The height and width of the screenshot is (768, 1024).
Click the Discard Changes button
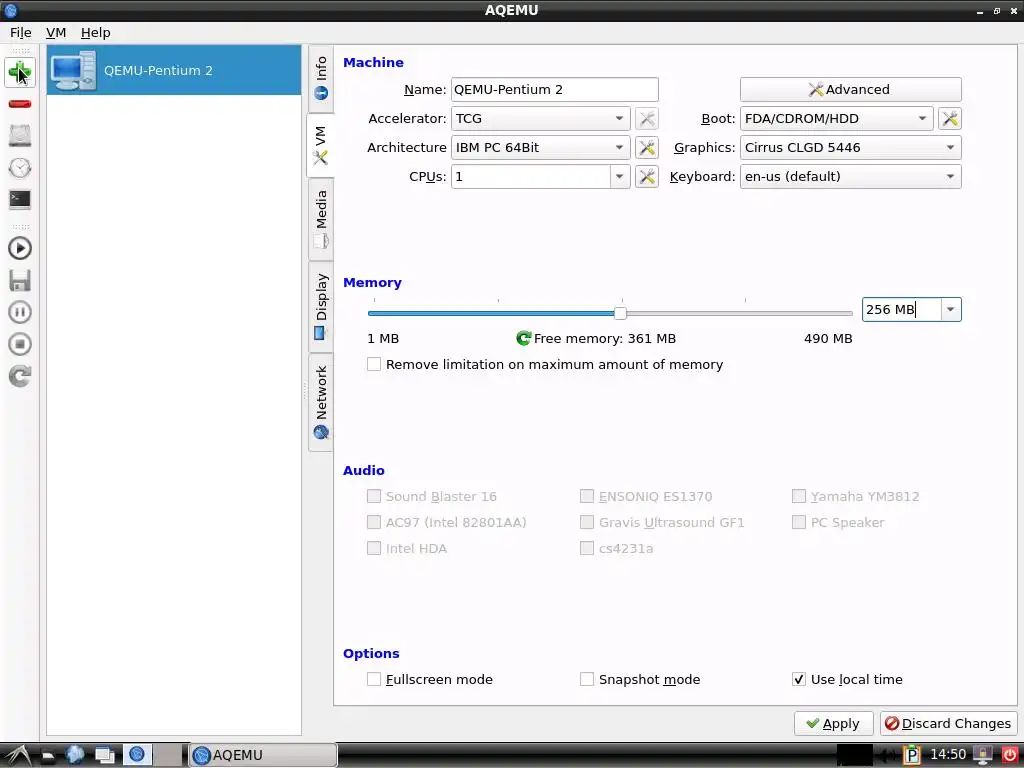point(948,724)
